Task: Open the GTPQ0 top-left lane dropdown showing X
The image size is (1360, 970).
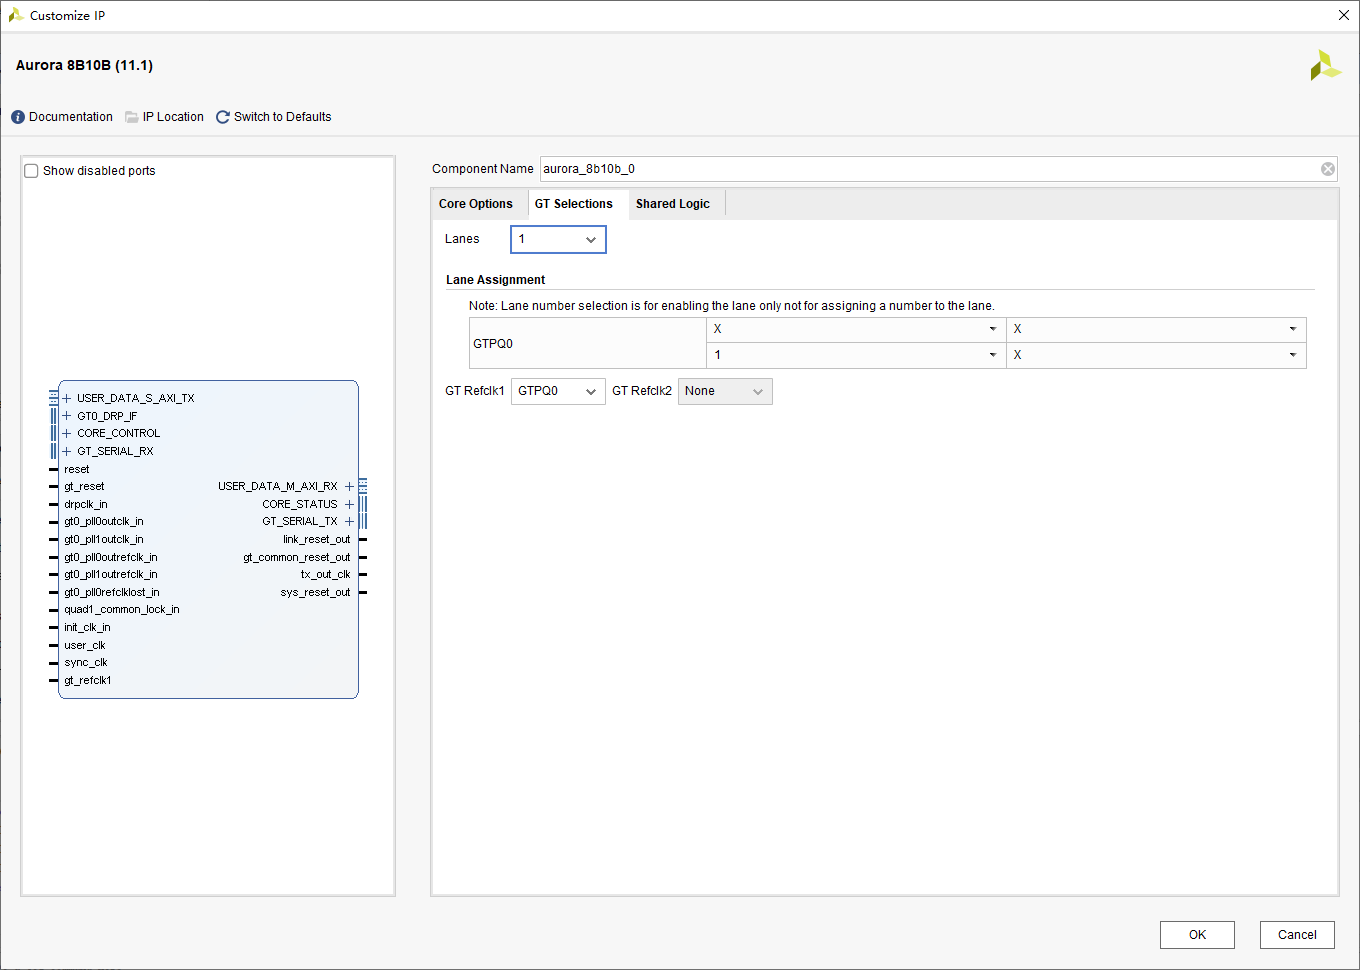Action: pos(856,329)
